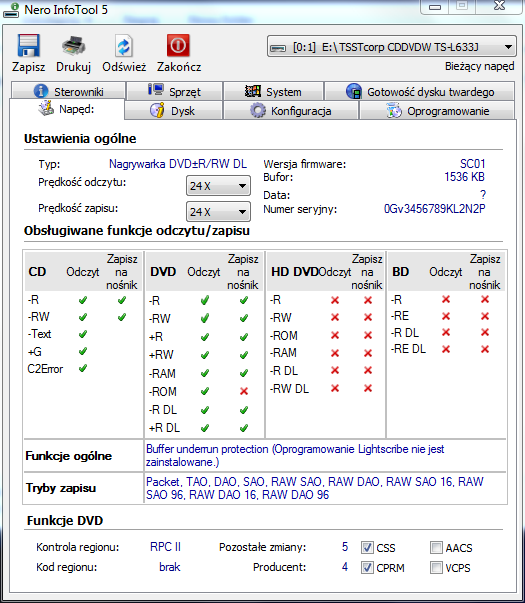Switch to the Sterowniki tab
The height and width of the screenshot is (603, 525).
click(x=68, y=91)
